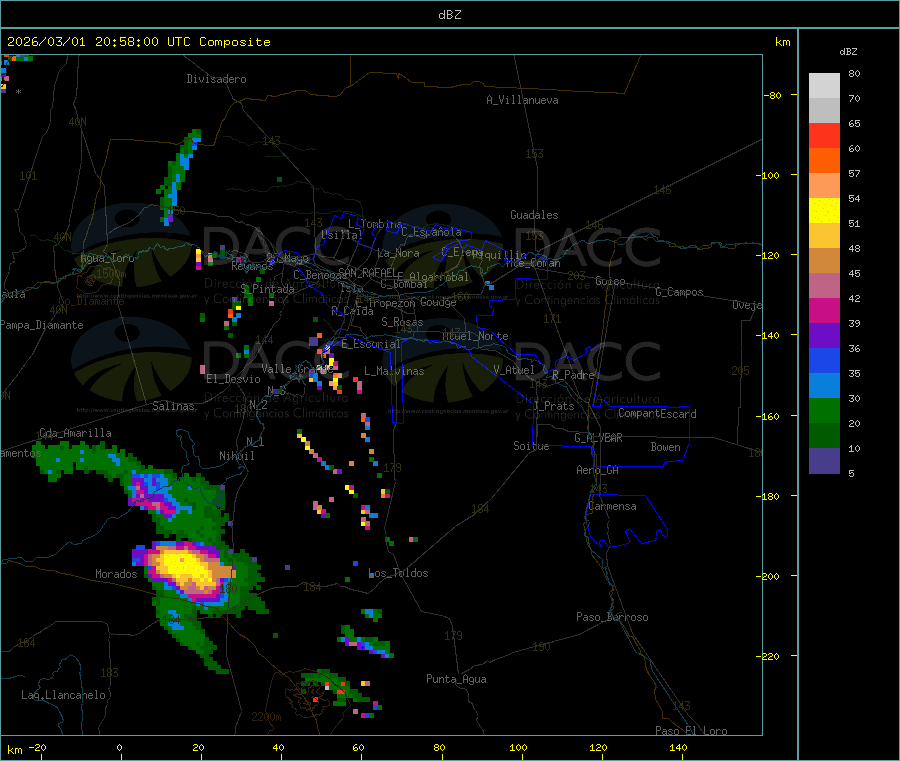The height and width of the screenshot is (761, 900).
Task: Click the Atuel_Norte map label
Action: coord(475,336)
